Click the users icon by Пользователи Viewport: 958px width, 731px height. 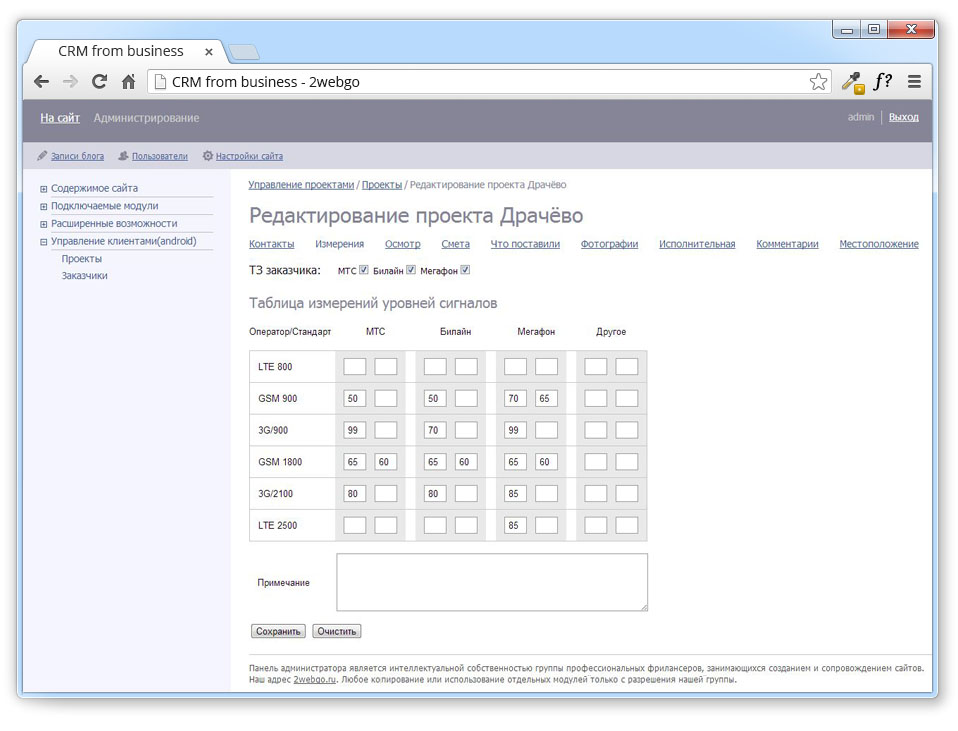click(x=123, y=156)
